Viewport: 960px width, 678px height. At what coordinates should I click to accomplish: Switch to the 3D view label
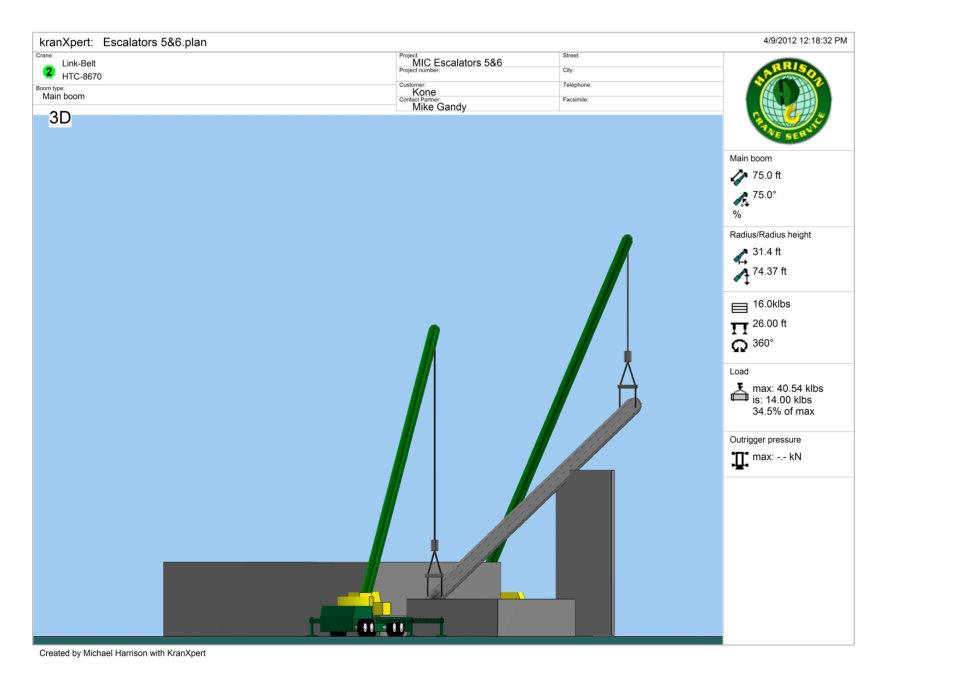(60, 119)
